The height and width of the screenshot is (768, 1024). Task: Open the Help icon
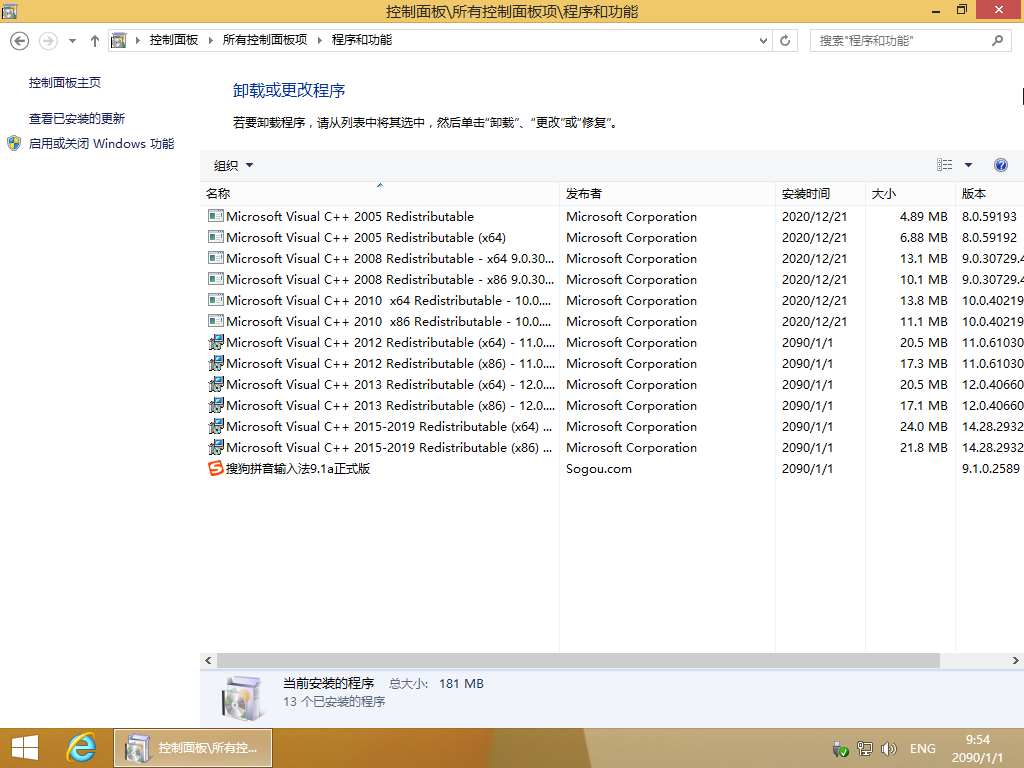[x=1000, y=165]
